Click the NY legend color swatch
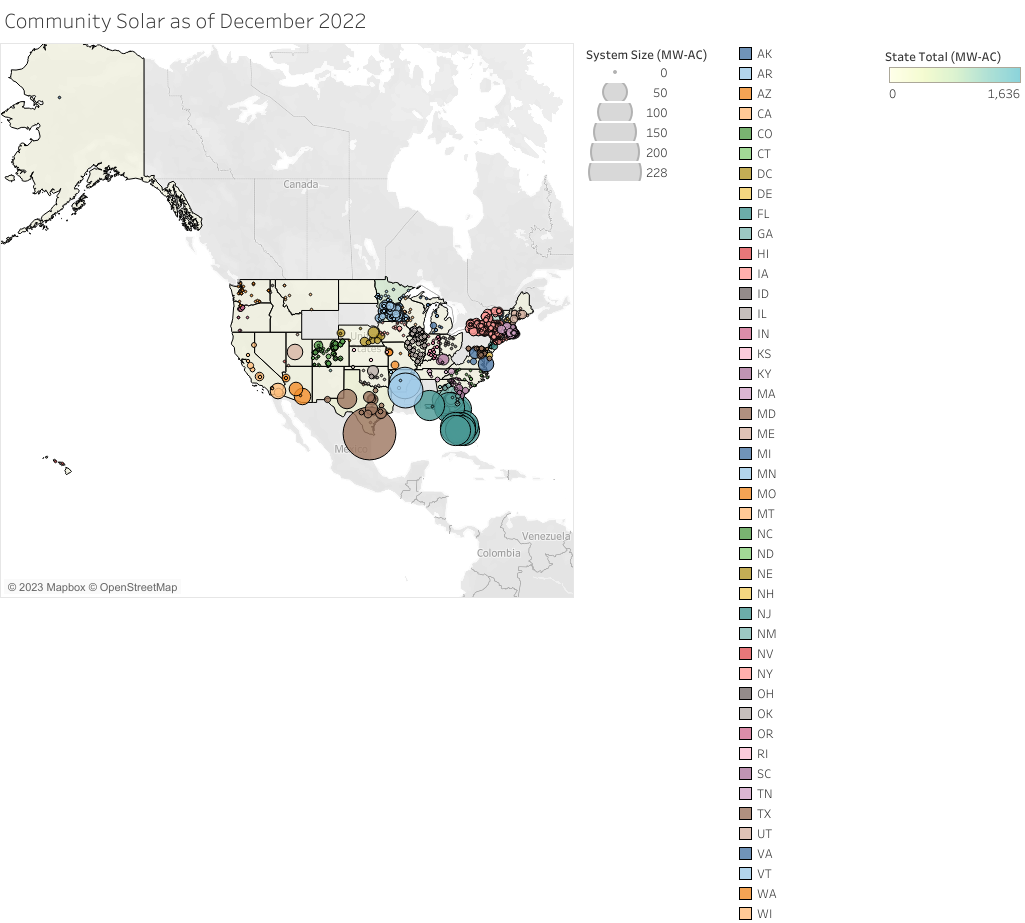Screen dimensions: 1025x923 745,673
